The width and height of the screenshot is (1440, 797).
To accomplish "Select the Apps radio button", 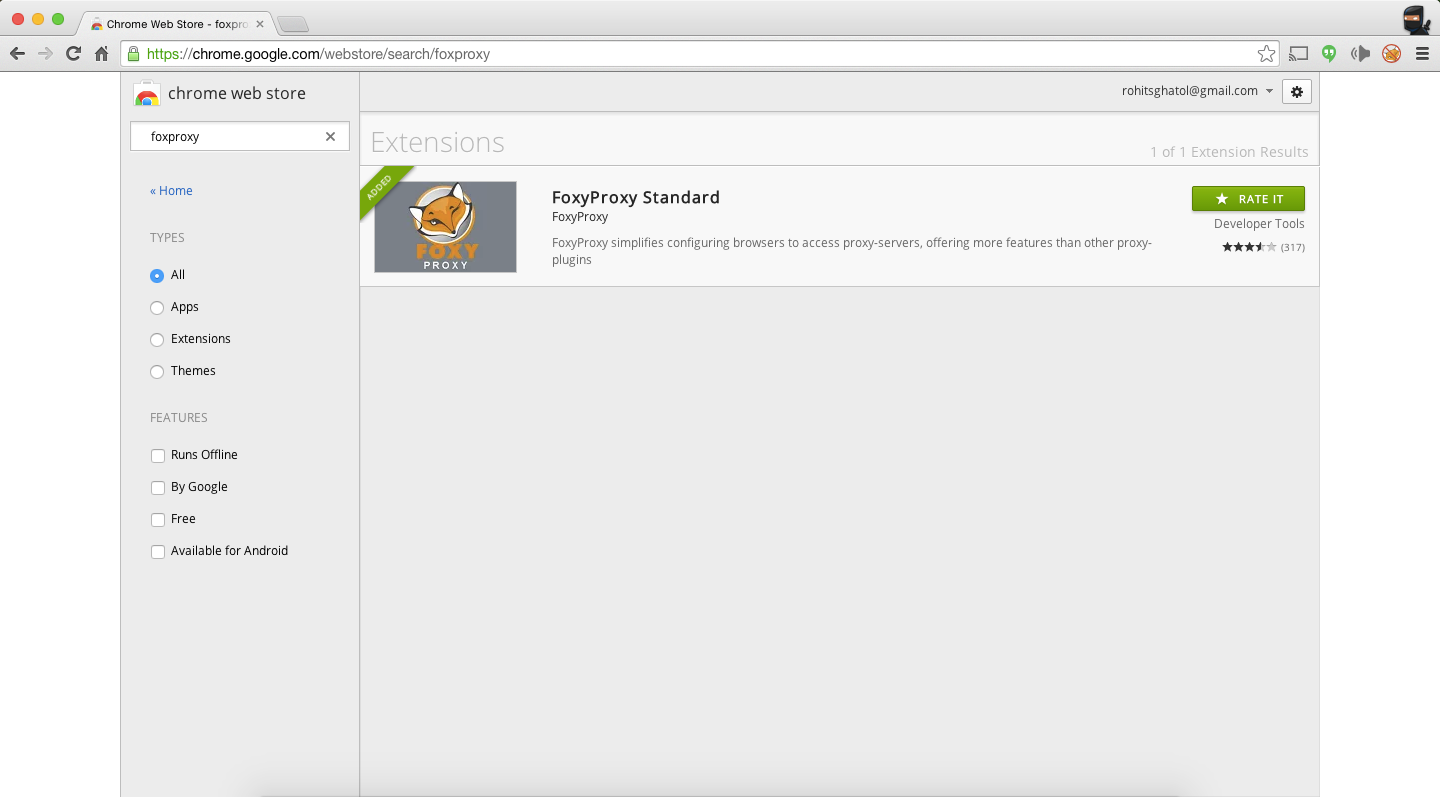I will click(x=157, y=307).
